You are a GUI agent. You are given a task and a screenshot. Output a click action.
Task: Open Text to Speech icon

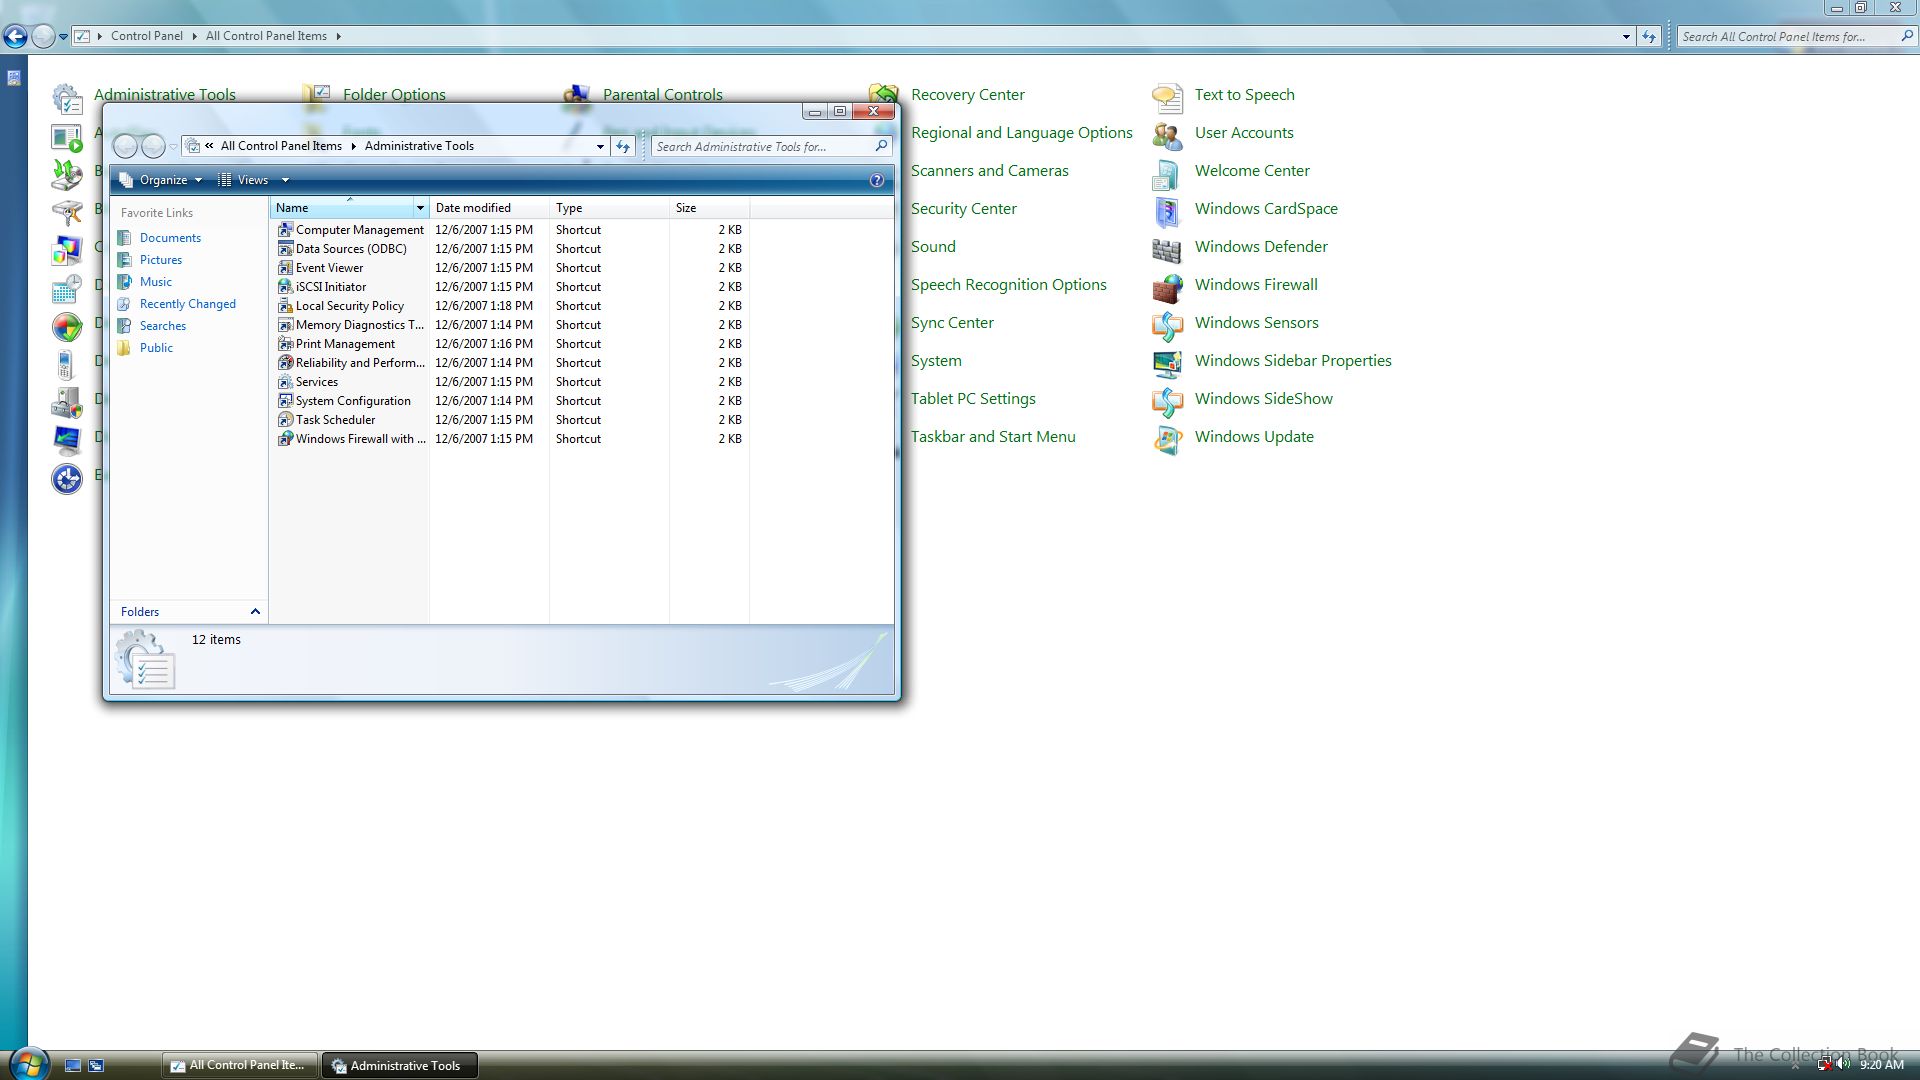coord(1167,97)
